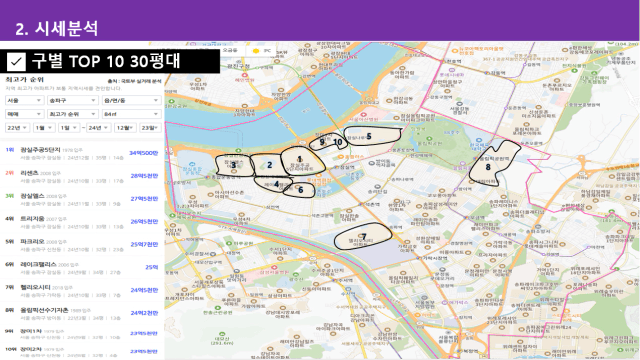The image size is (640, 360).
Task: Open 3위 잠실엘스 listing
Action: click(x=82, y=199)
